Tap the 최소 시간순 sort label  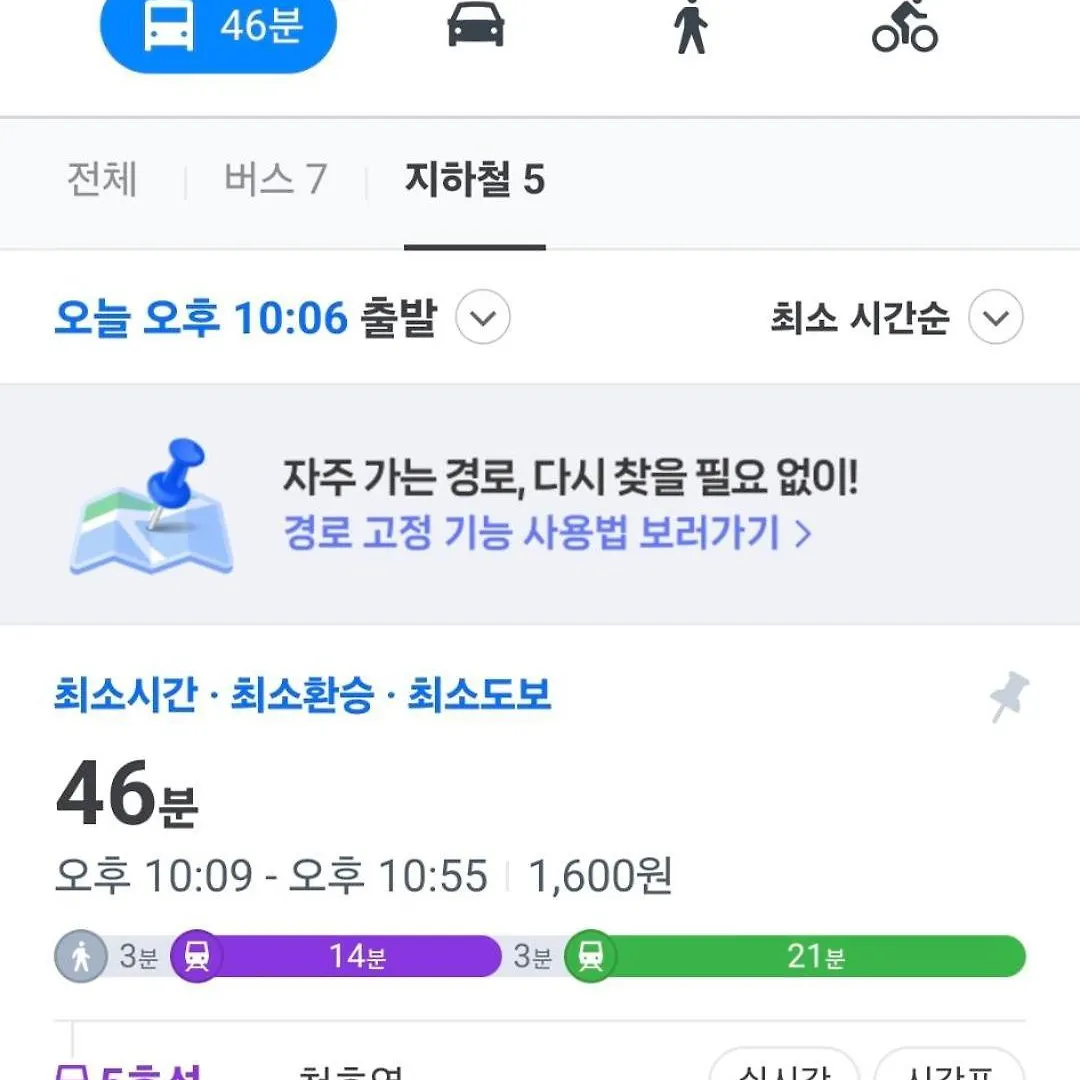859,319
